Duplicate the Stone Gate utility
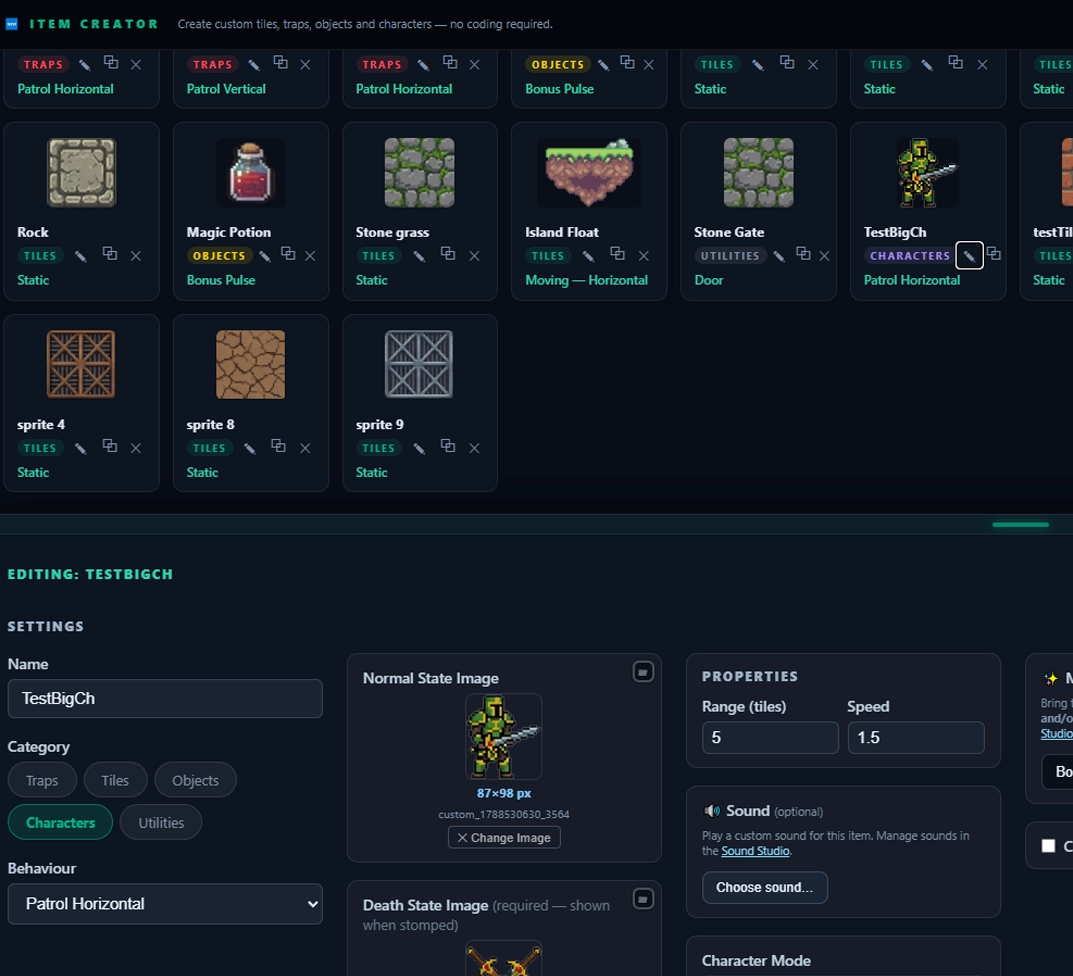 click(803, 254)
